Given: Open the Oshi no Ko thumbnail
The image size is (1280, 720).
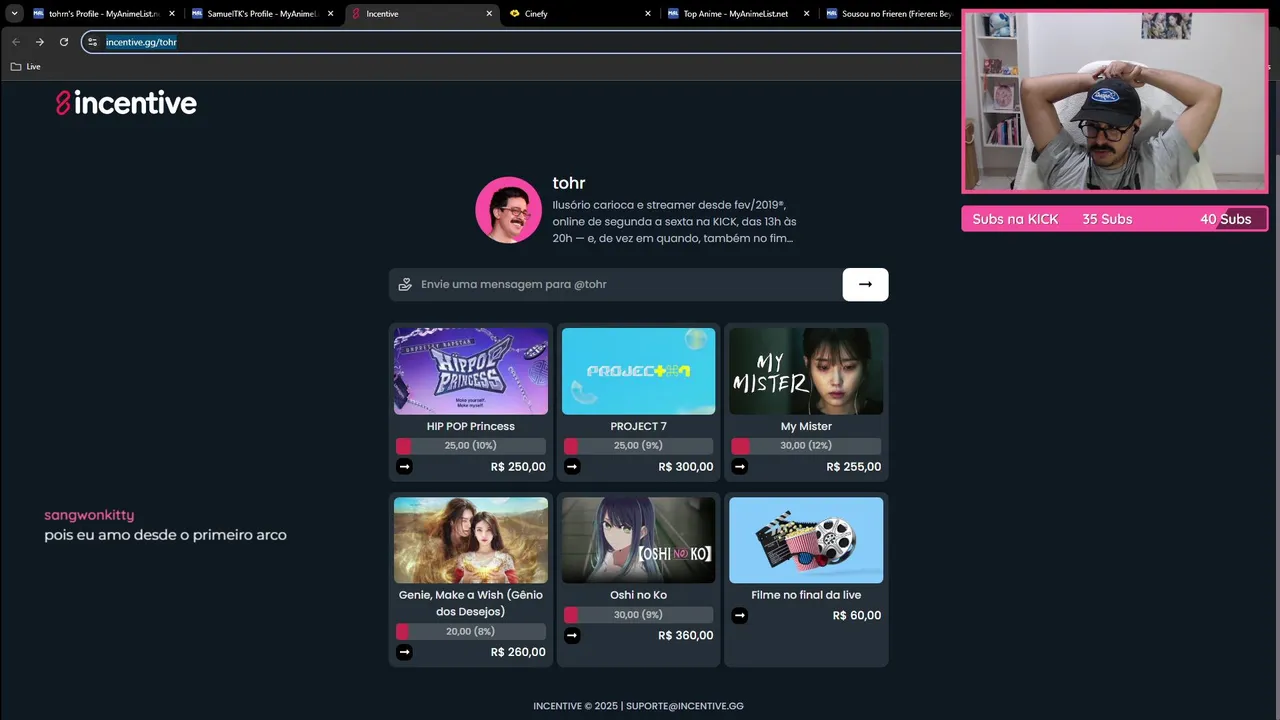Looking at the screenshot, I should (638, 540).
